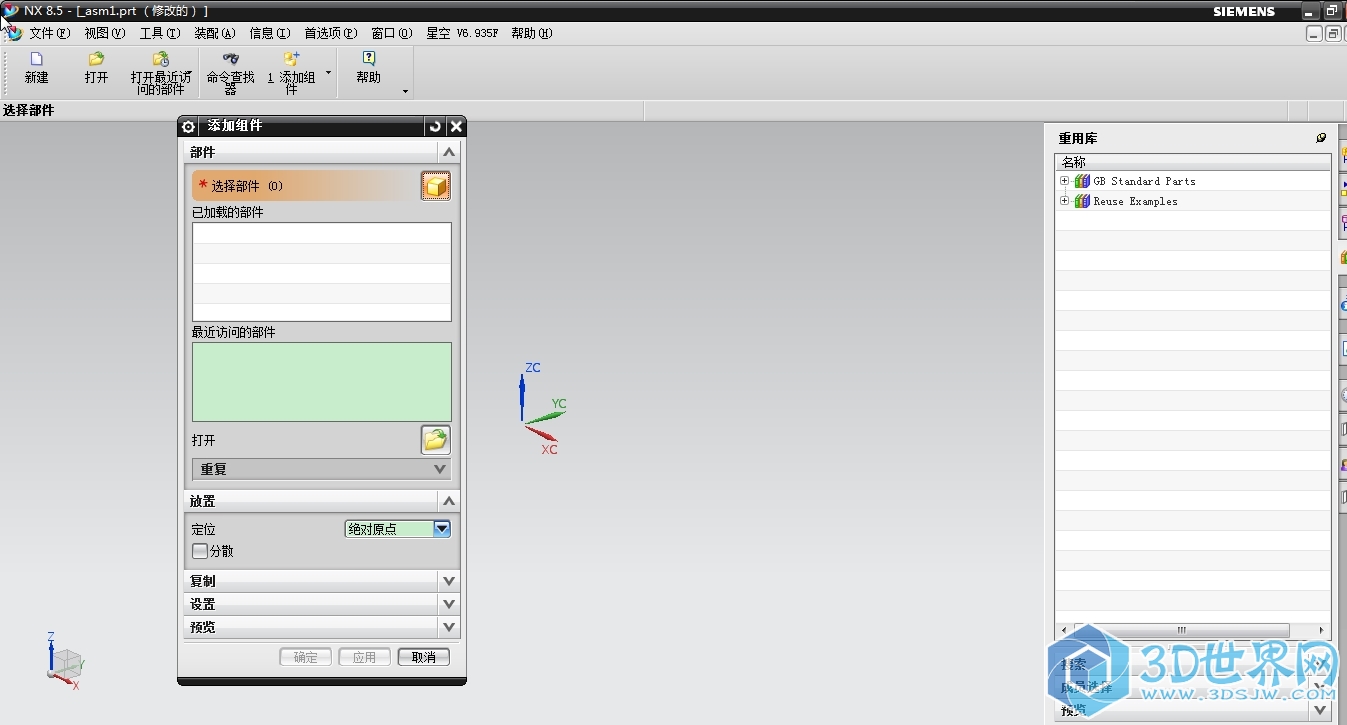Open the 文件(F) menu
1347x725 pixels.
tap(50, 33)
